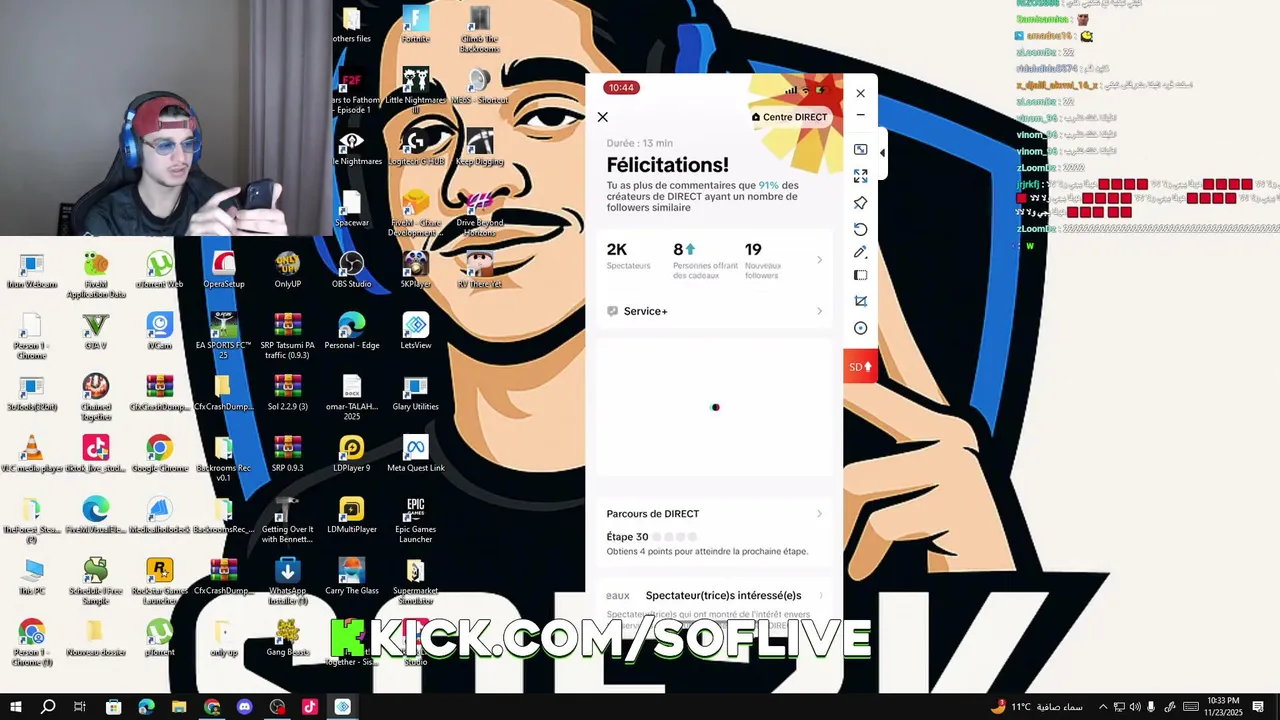Image resolution: width=1280 pixels, height=720 pixels.
Task: Open taskbar Search magnifier
Action: tap(48, 707)
